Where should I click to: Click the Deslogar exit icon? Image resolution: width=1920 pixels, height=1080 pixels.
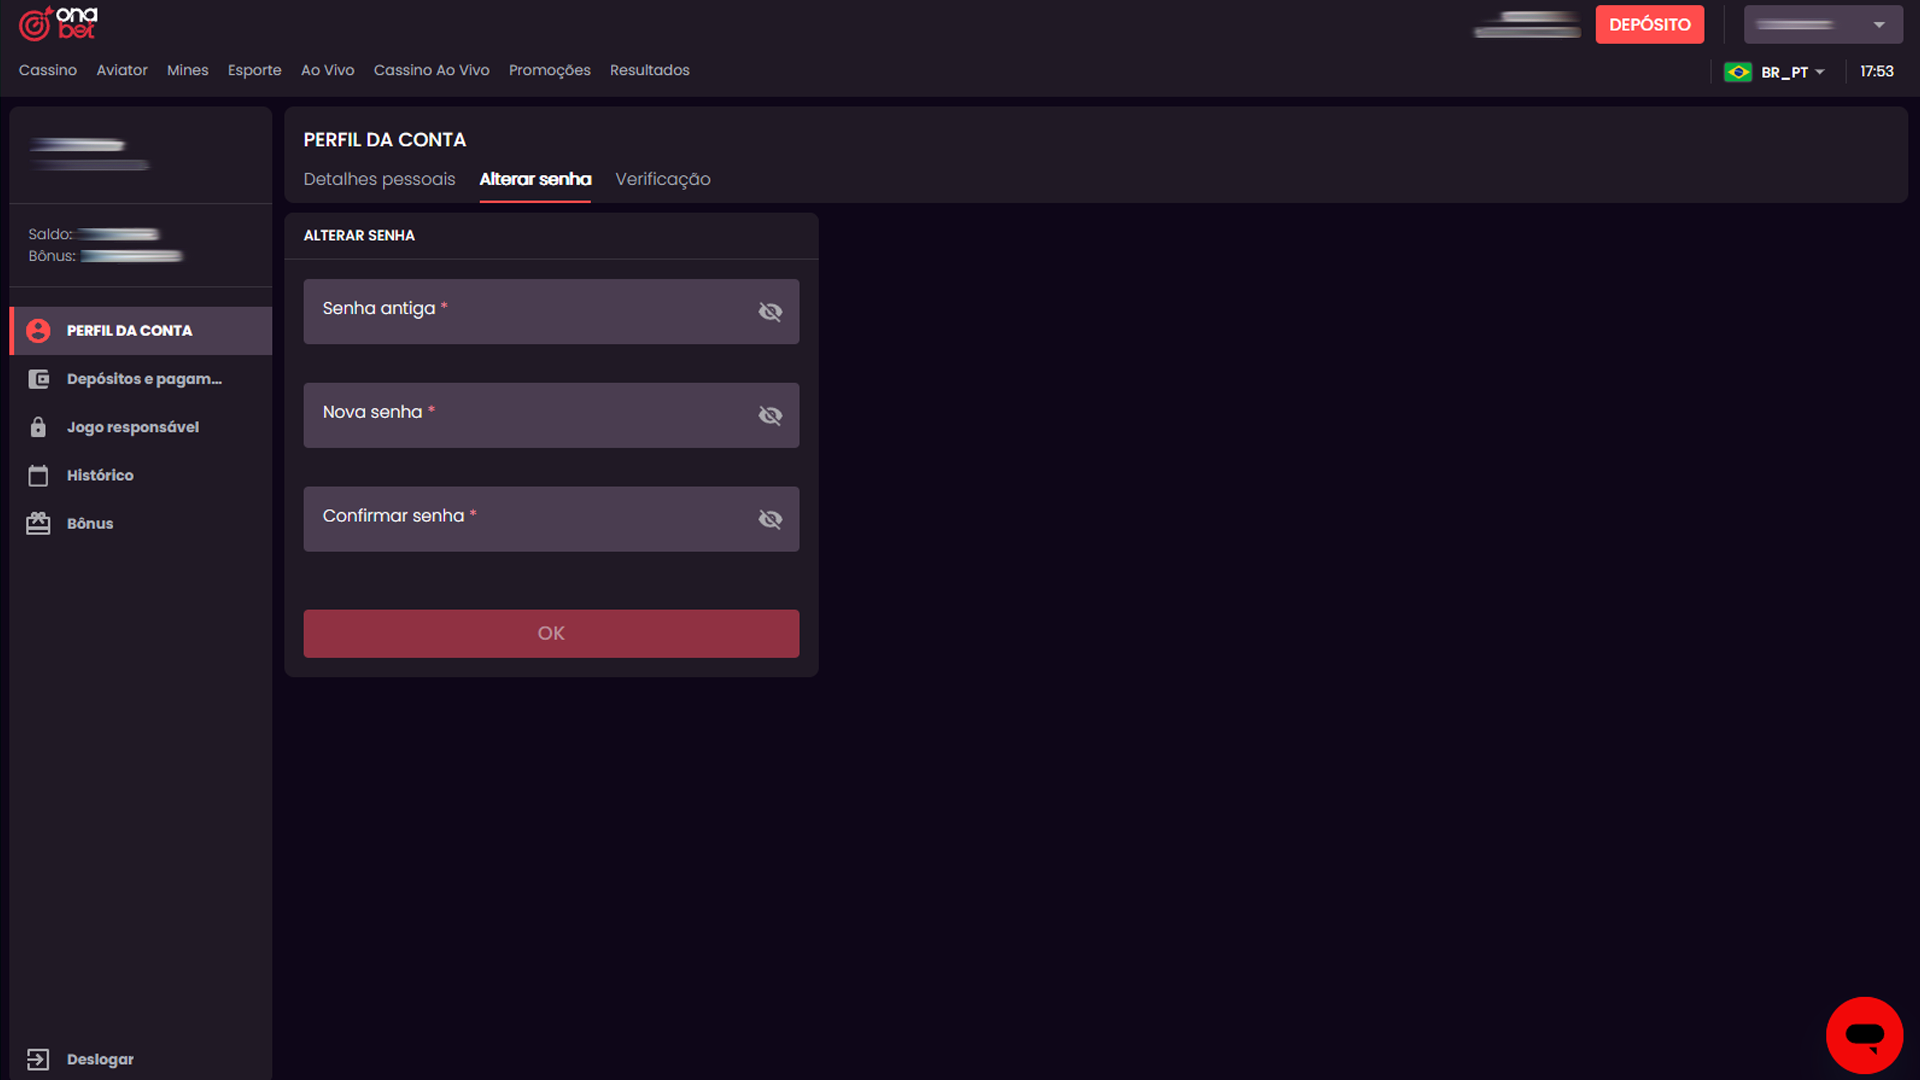[38, 1059]
